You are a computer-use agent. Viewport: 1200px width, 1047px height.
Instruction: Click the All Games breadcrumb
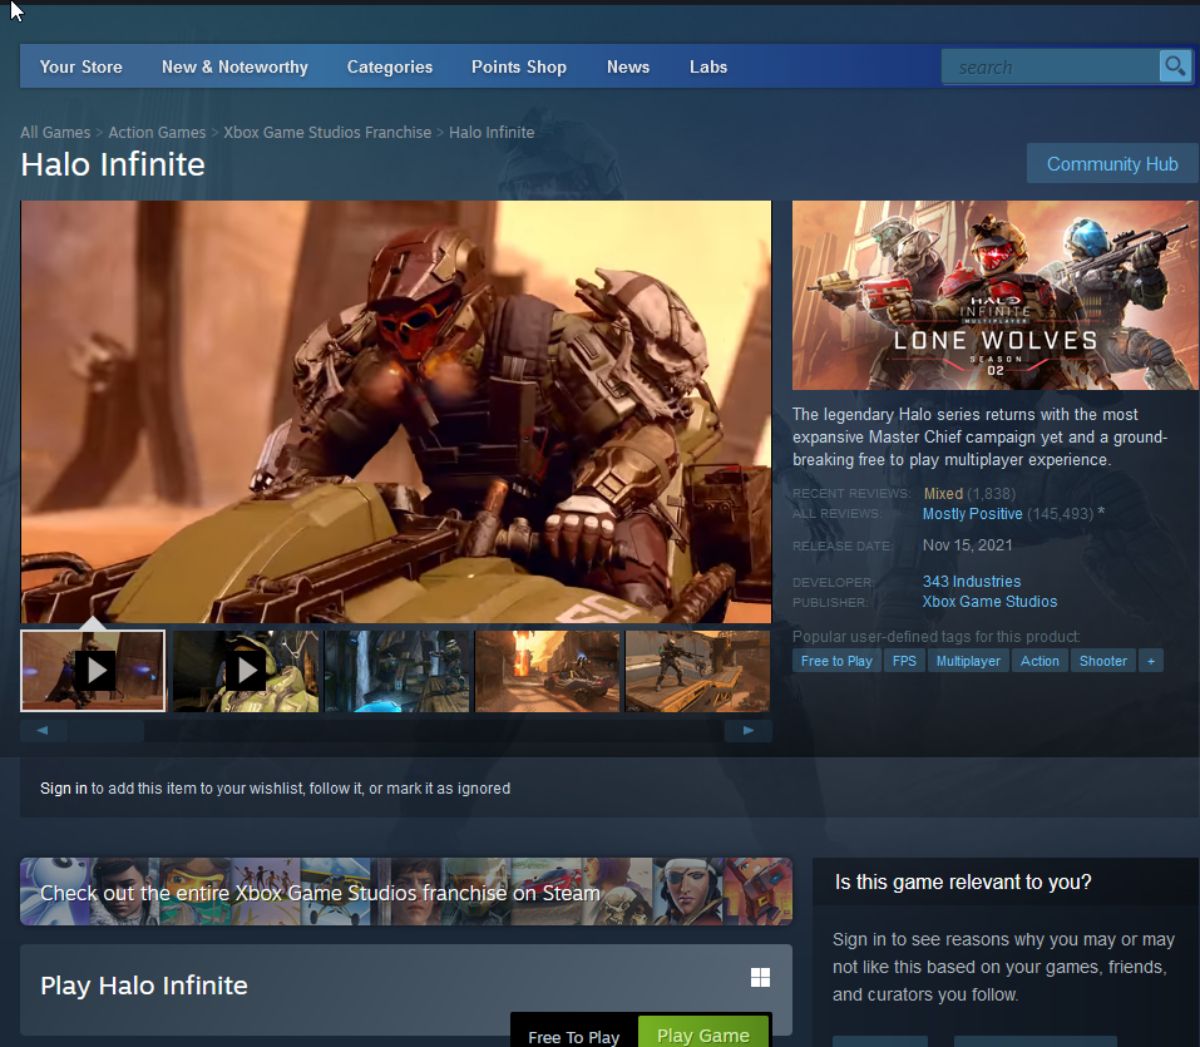[56, 131]
